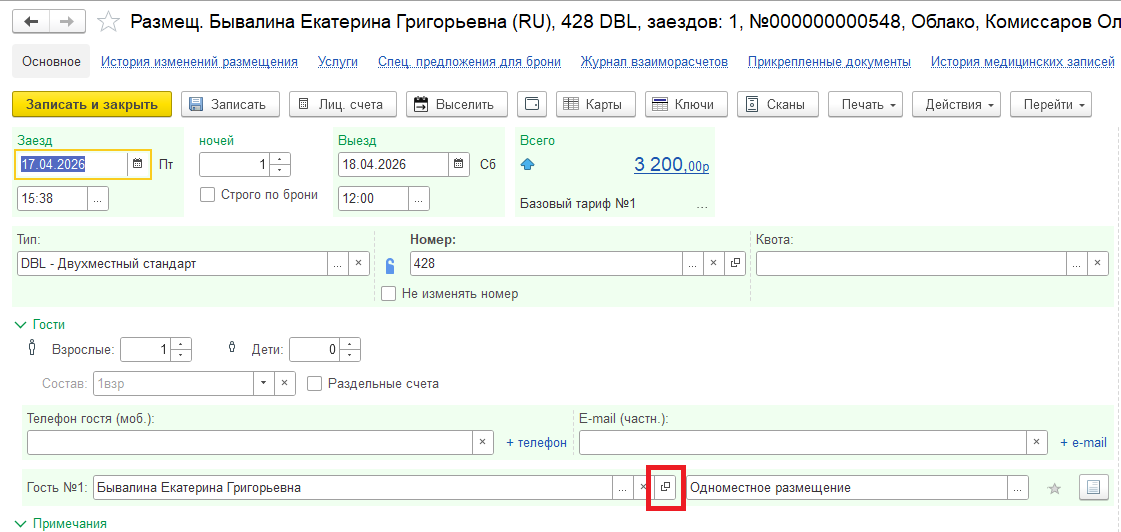Screen dimensions: 1121x532
Task: Open the Сканы button
Action: [x=778, y=104]
